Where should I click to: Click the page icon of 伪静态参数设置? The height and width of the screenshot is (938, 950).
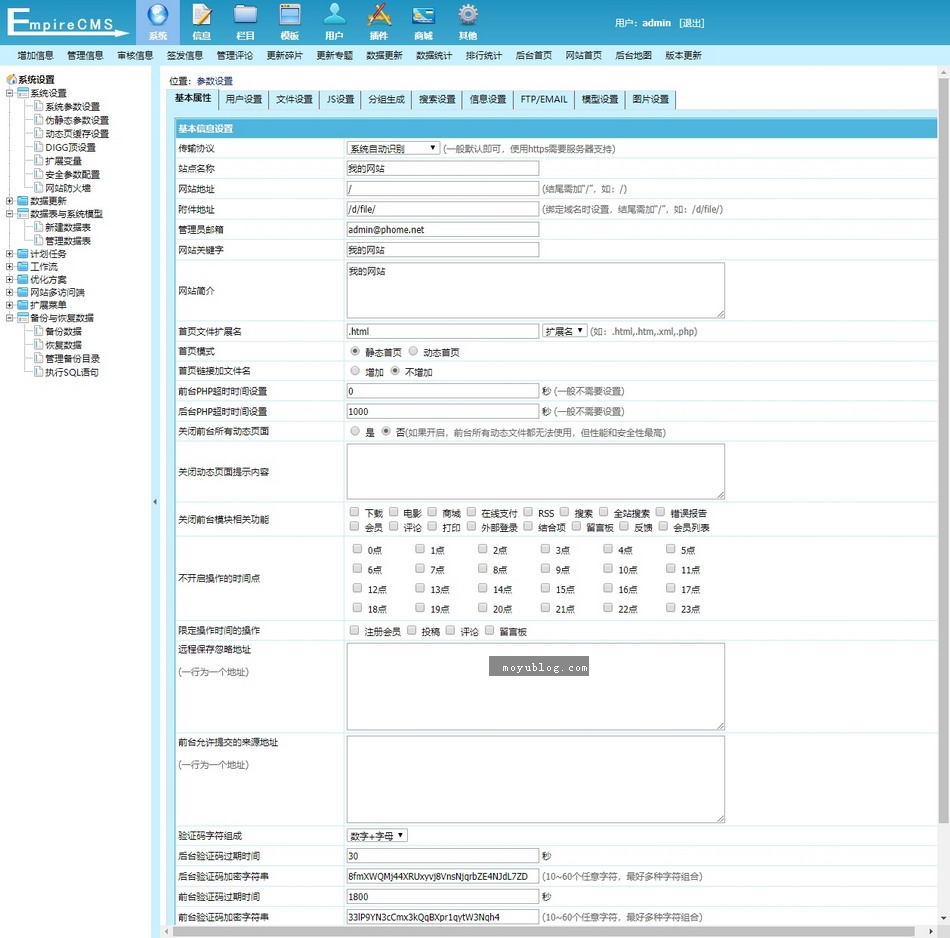tap(39, 119)
